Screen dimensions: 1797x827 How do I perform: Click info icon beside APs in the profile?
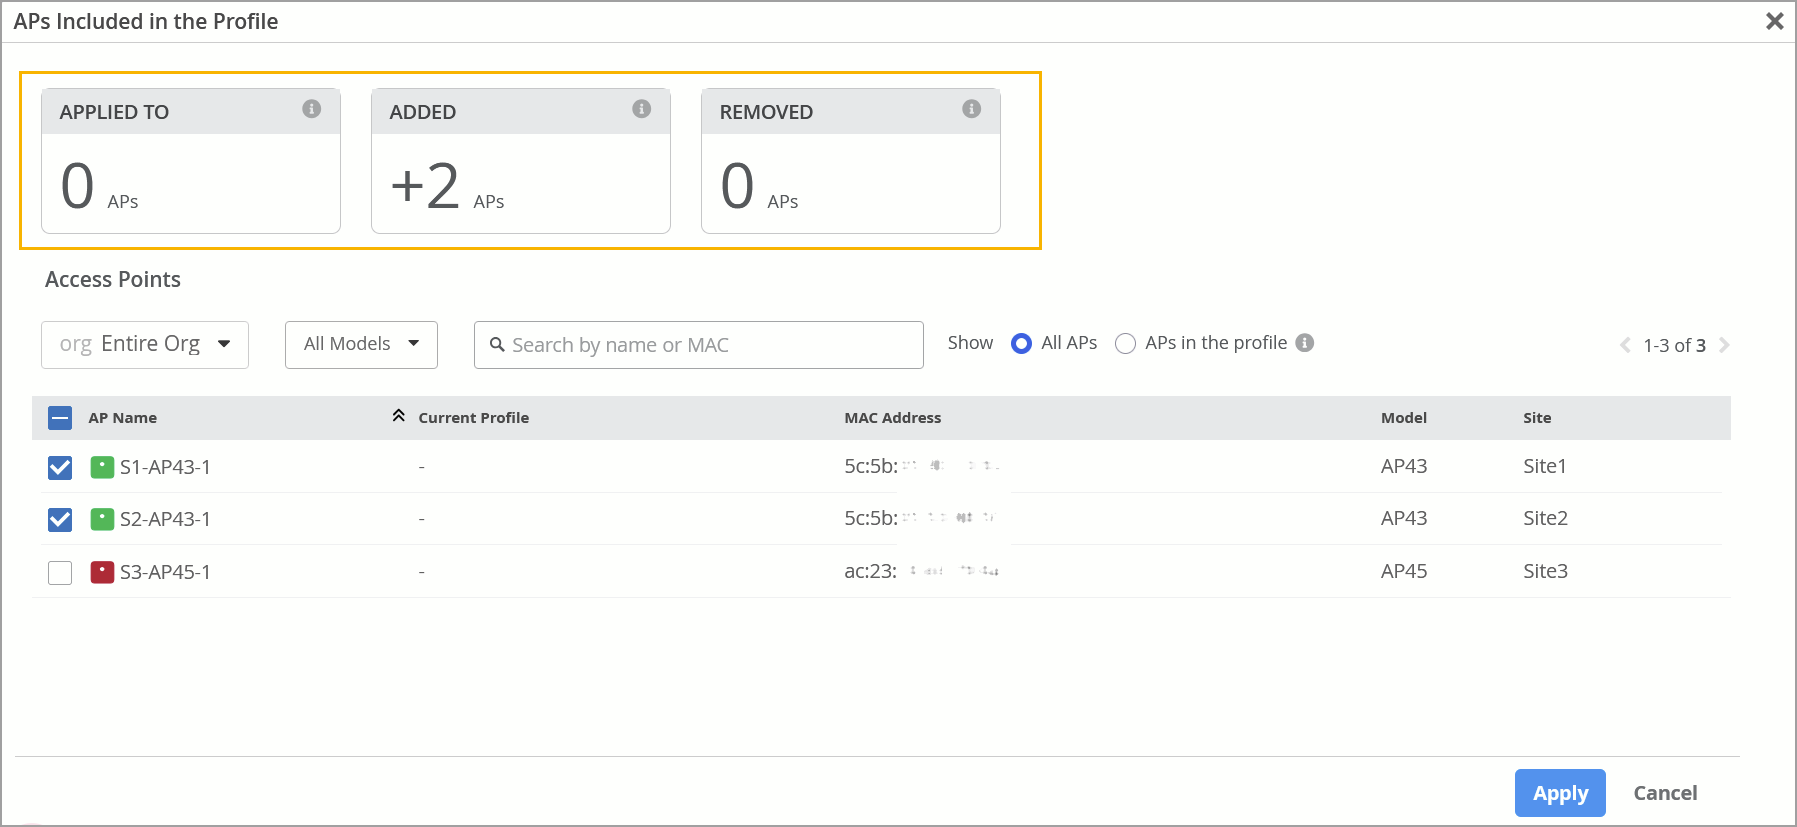coord(1304,343)
